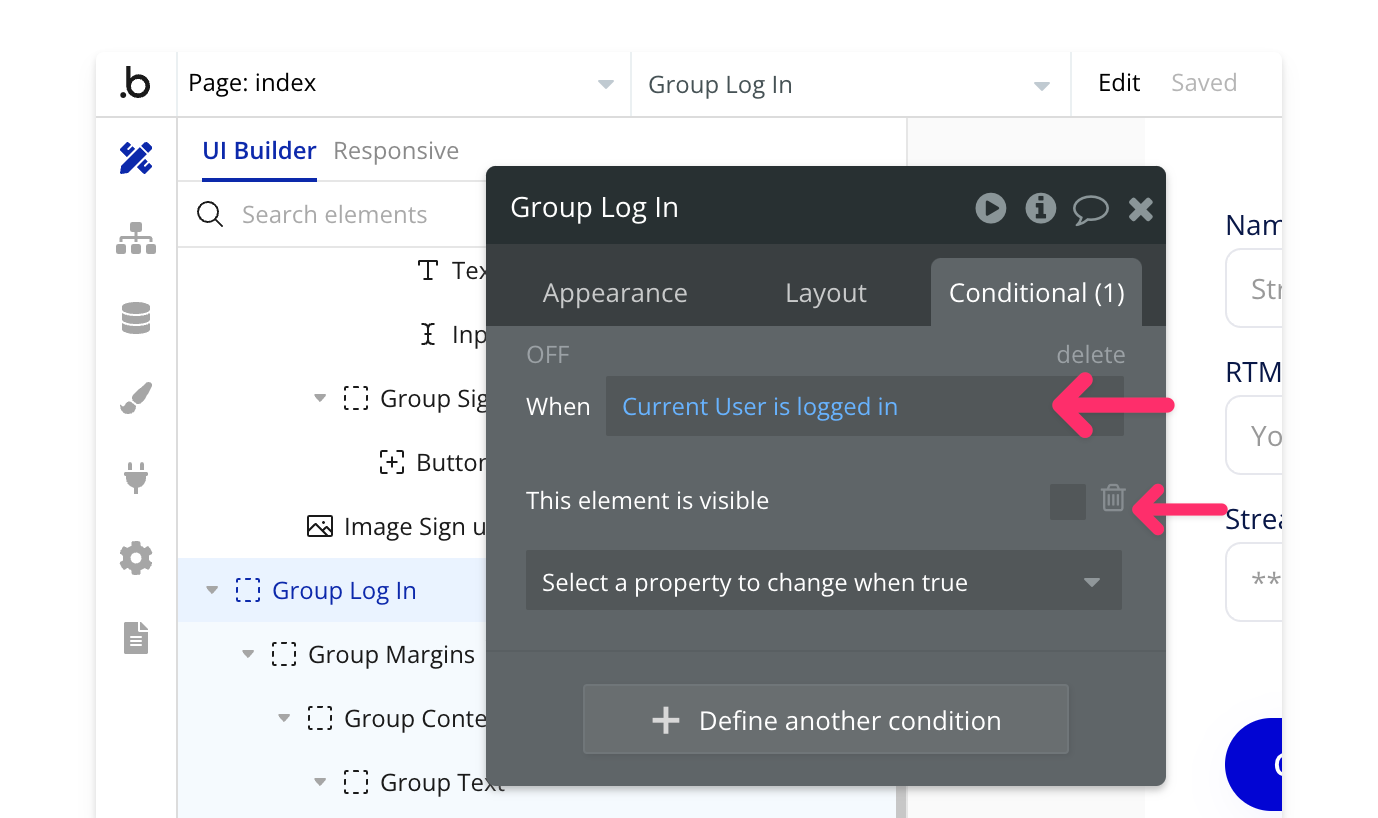The image size is (1378, 818).
Task: Open the comment bubble icon in panel header
Action: pyautogui.click(x=1090, y=209)
